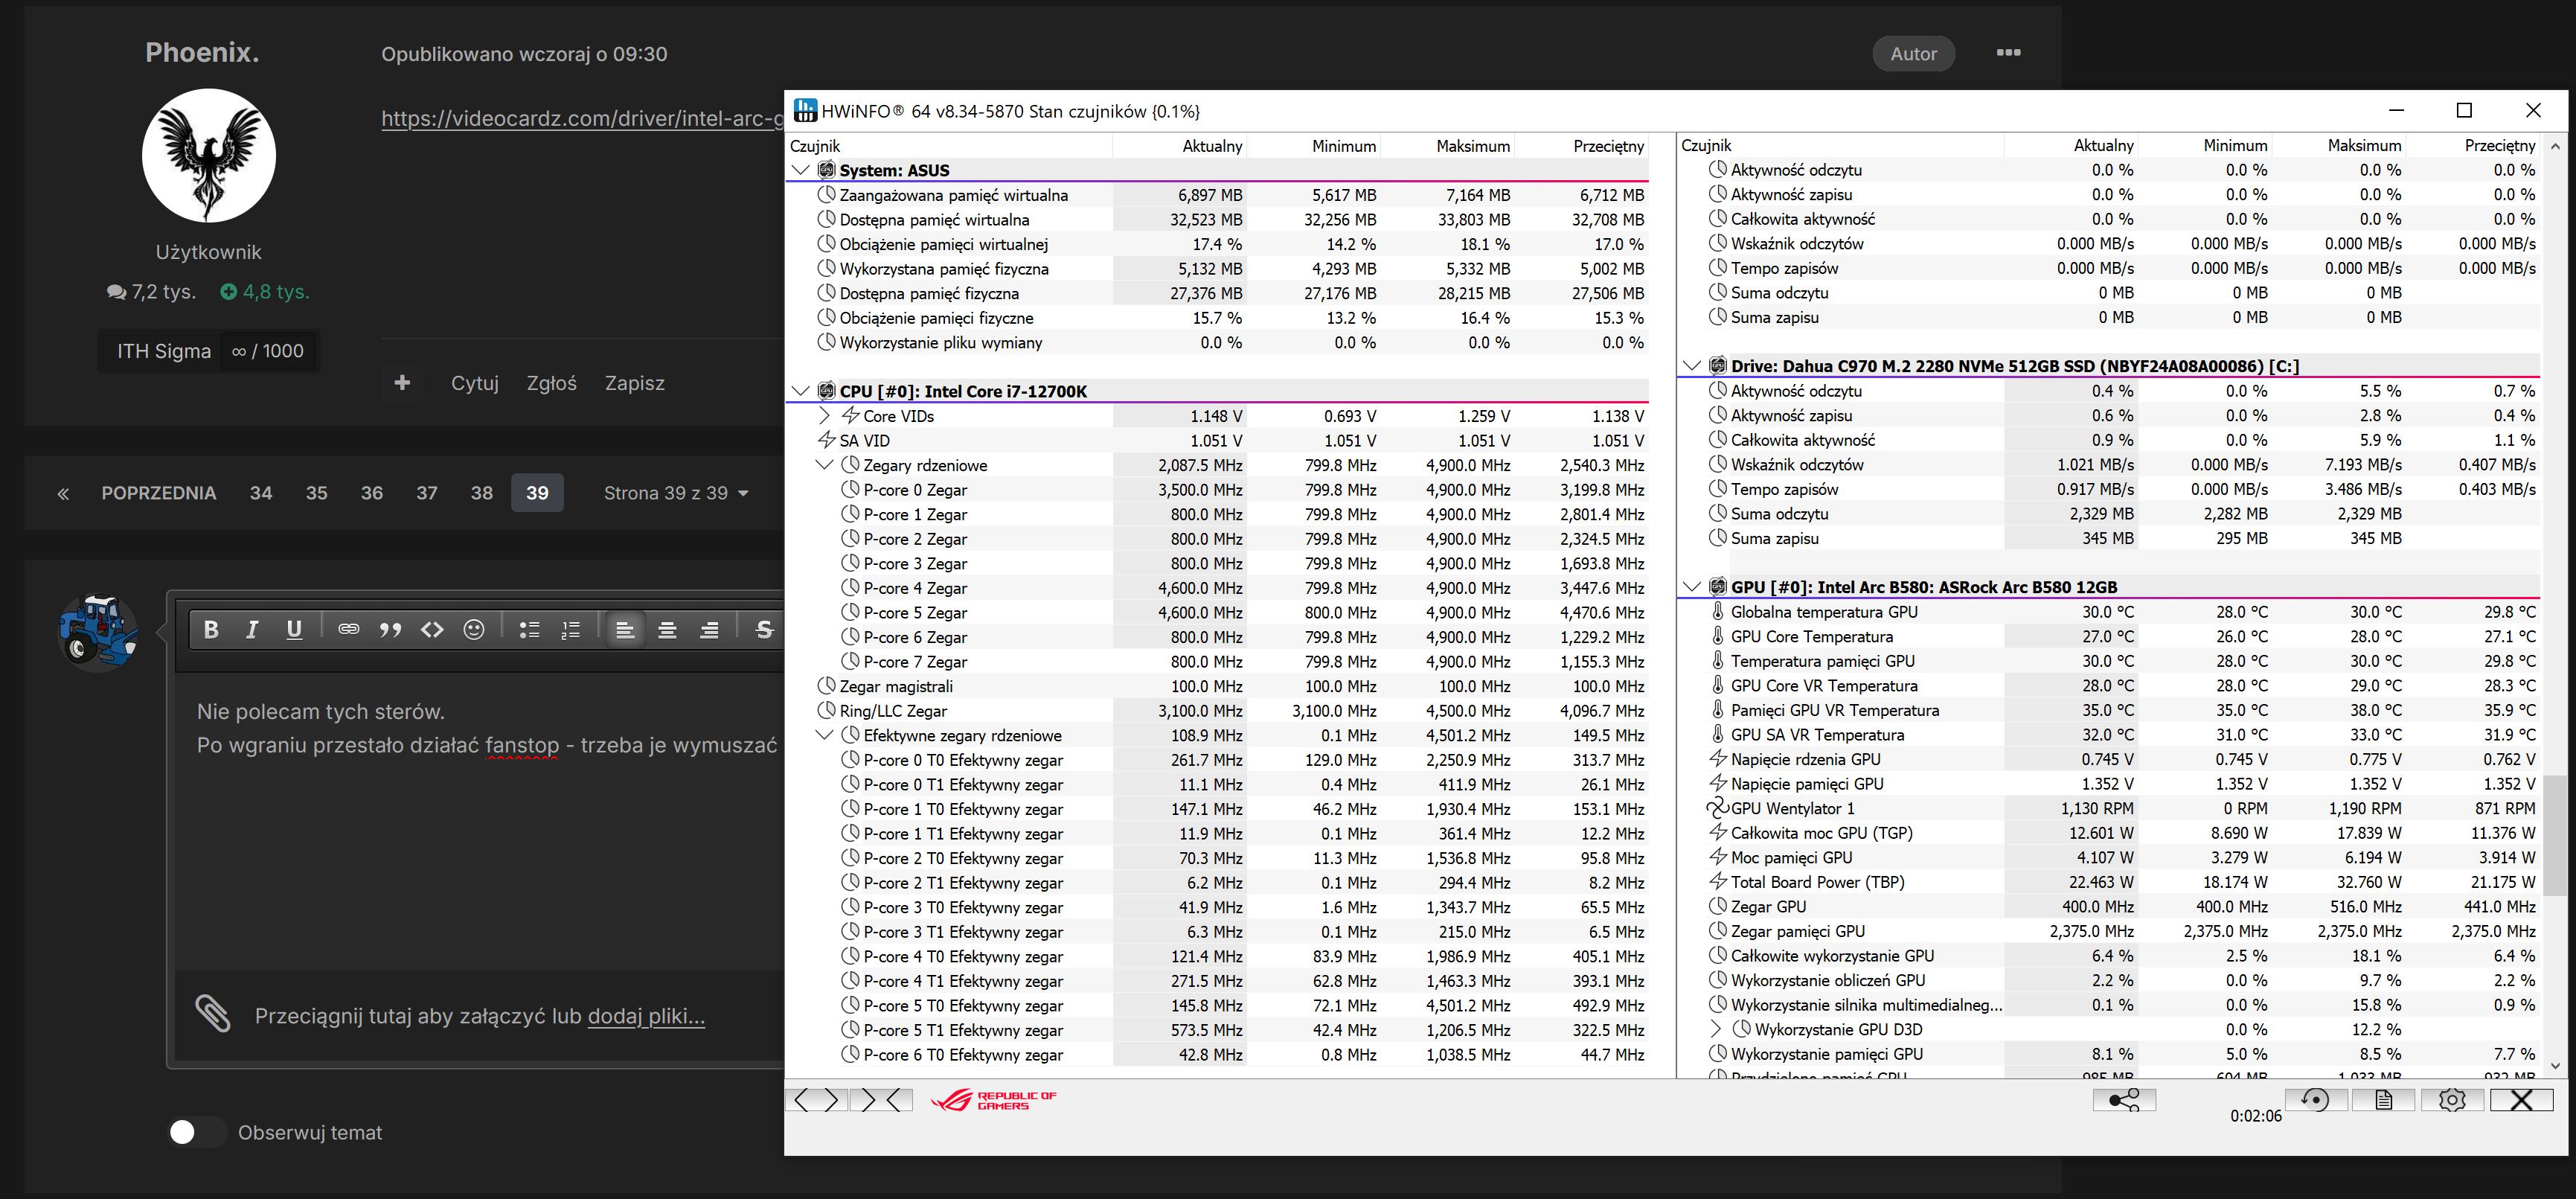This screenshot has height=1199, width=2576.
Task: Insert emoji with the smiley icon
Action: 474,629
